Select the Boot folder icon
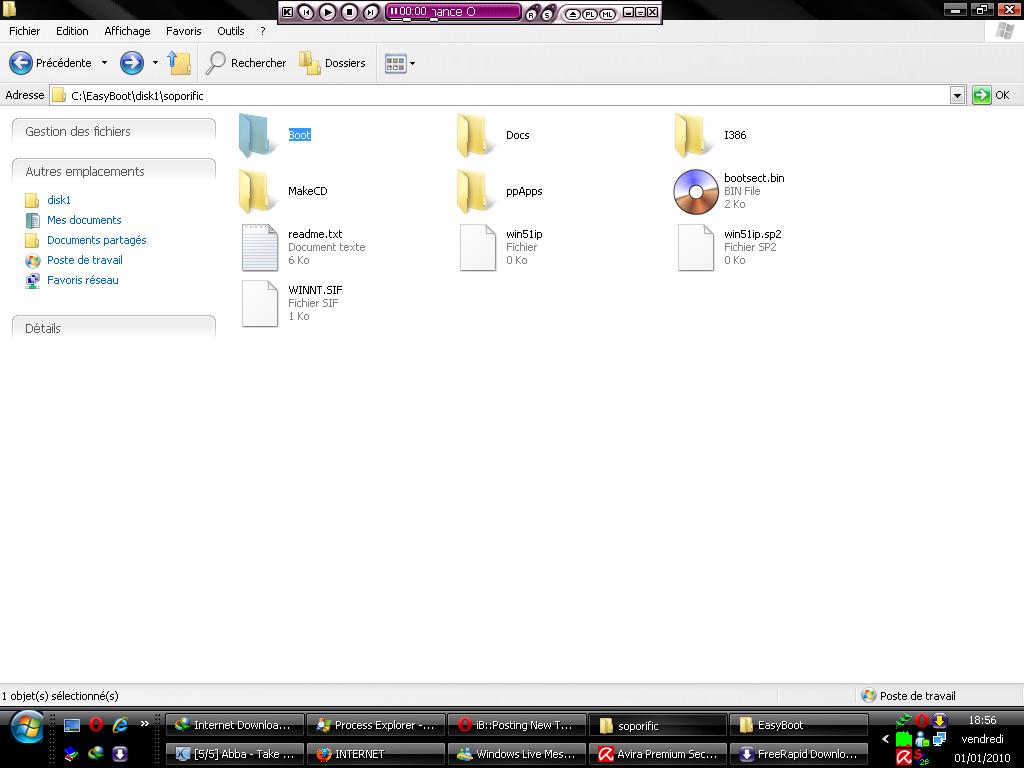This screenshot has height=768, width=1024. point(255,135)
